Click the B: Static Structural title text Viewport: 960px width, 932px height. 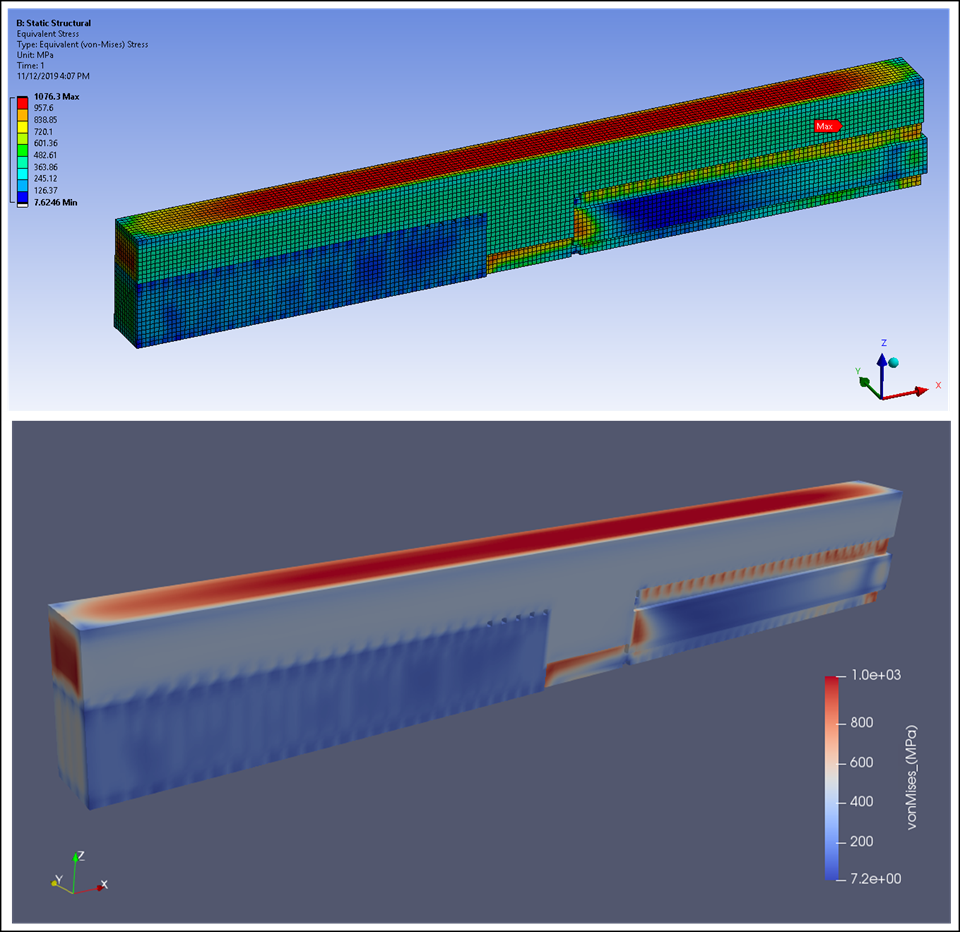pyautogui.click(x=53, y=23)
